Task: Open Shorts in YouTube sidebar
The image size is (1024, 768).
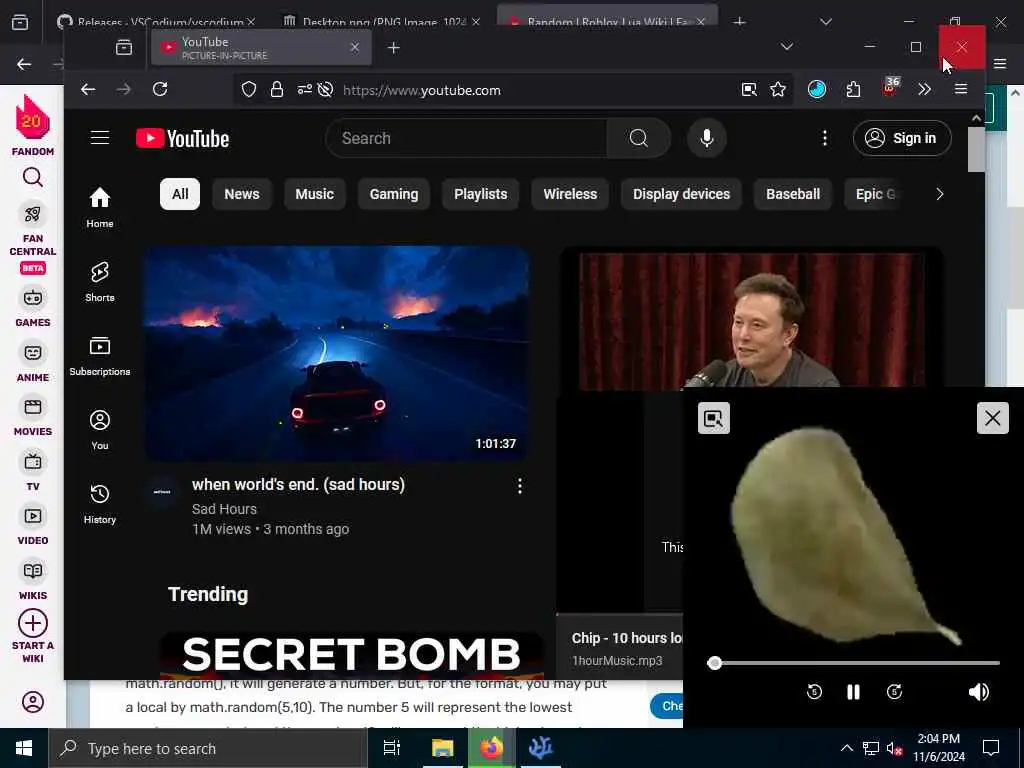Action: 100,281
